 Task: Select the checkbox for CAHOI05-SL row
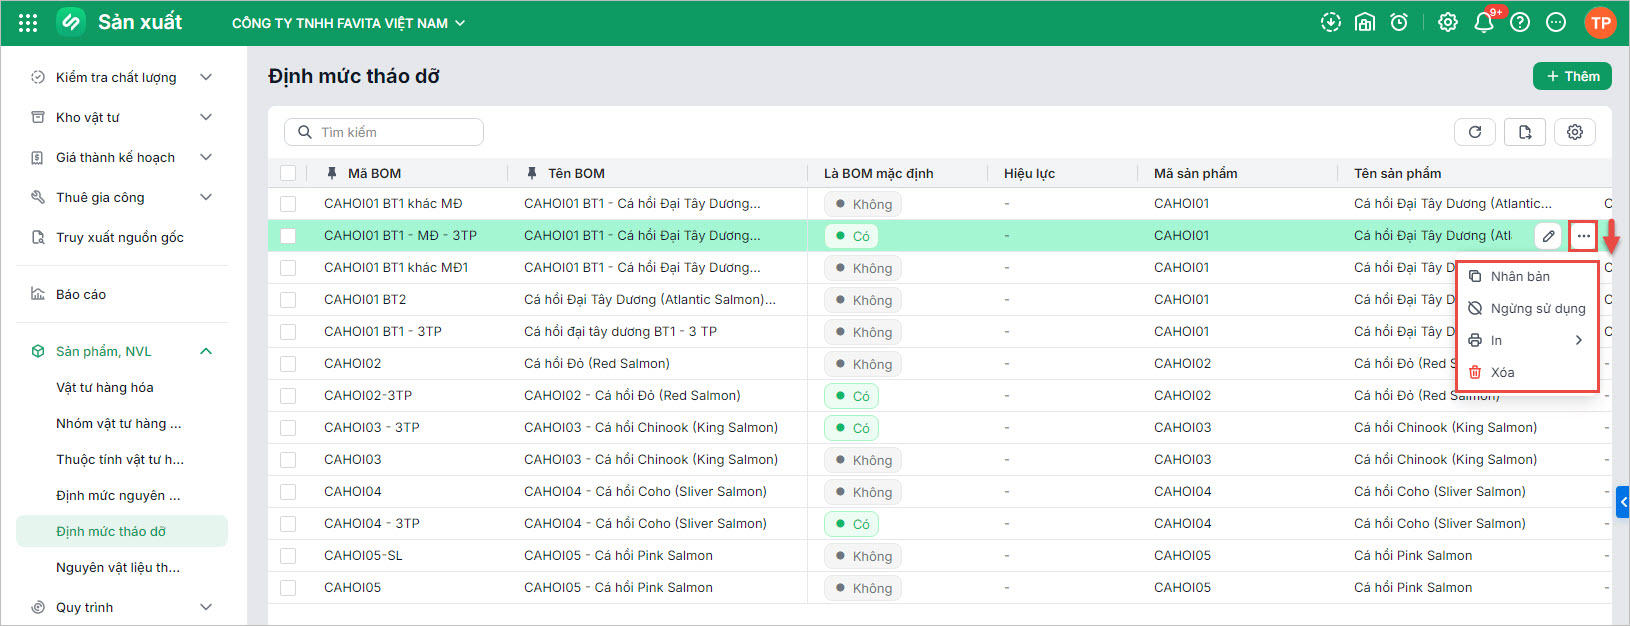coord(288,555)
